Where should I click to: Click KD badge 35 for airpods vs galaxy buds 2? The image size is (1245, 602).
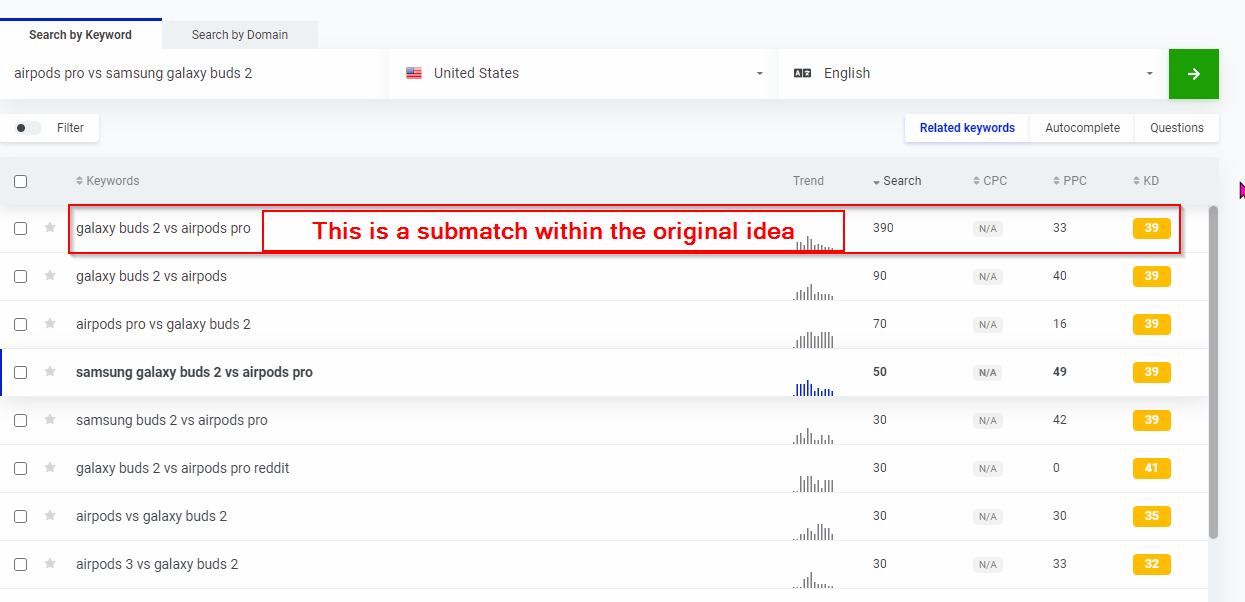(x=1151, y=516)
